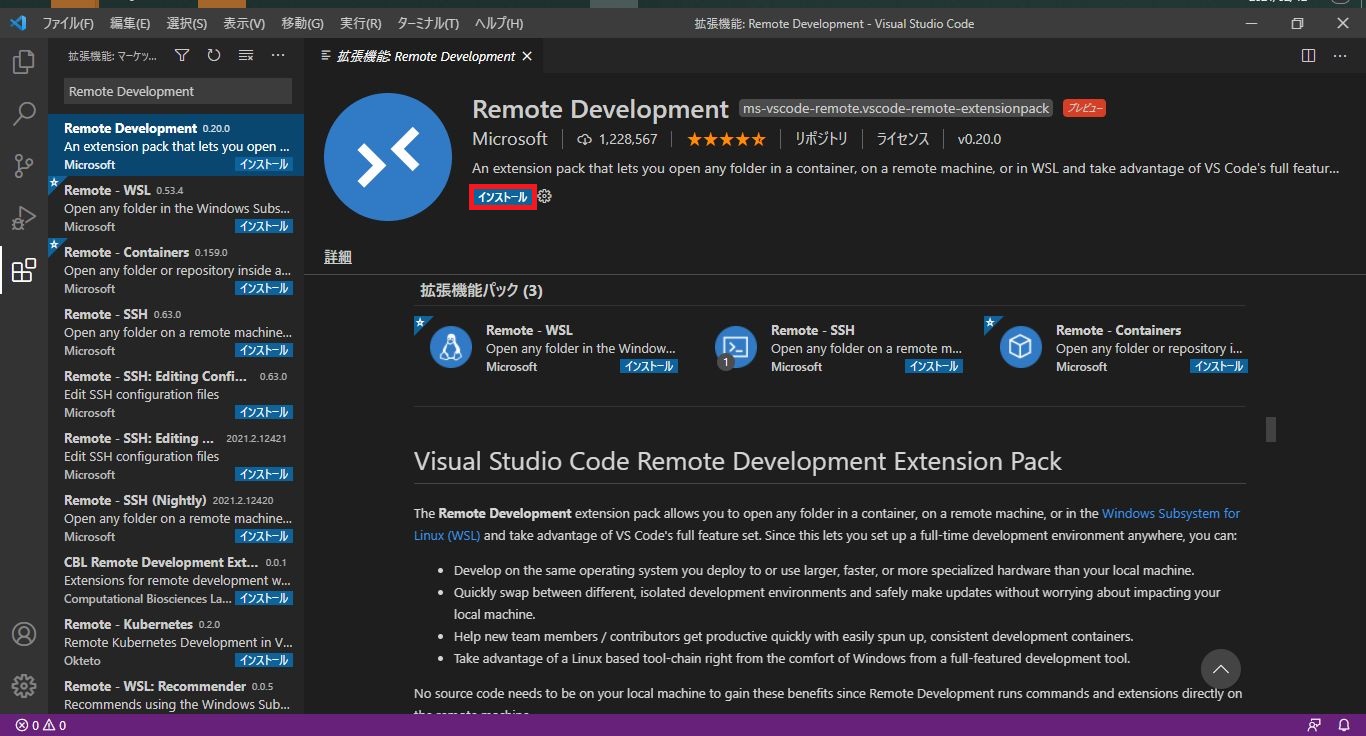Refresh the extensions list
This screenshot has height=736, width=1366.
213,56
